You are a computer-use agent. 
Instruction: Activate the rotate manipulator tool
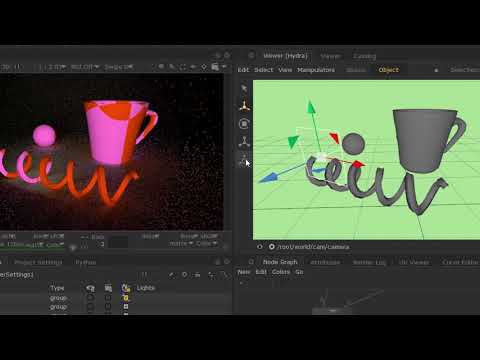[244, 124]
